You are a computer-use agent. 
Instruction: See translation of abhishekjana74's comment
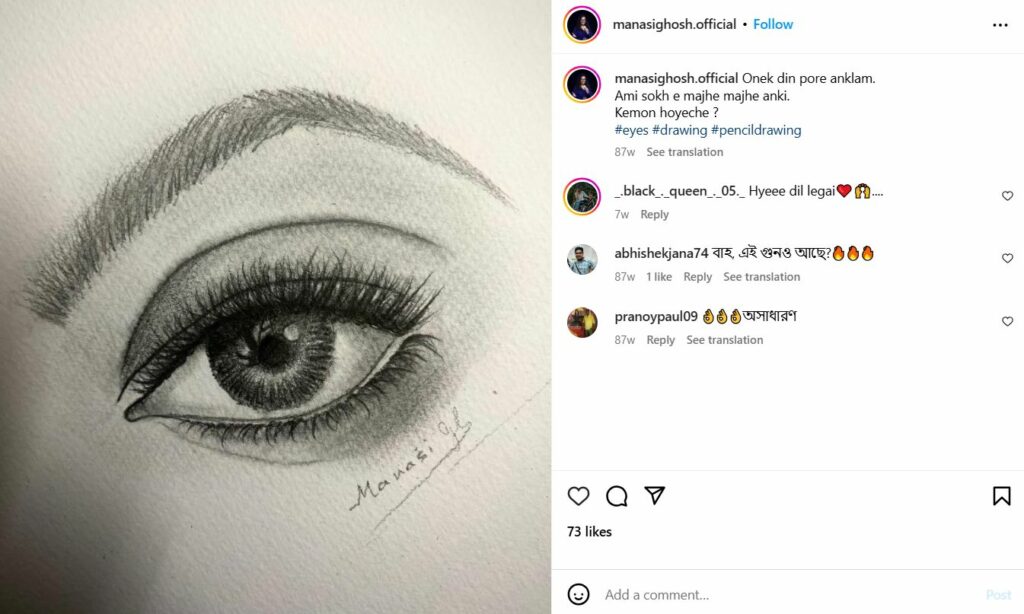point(761,277)
